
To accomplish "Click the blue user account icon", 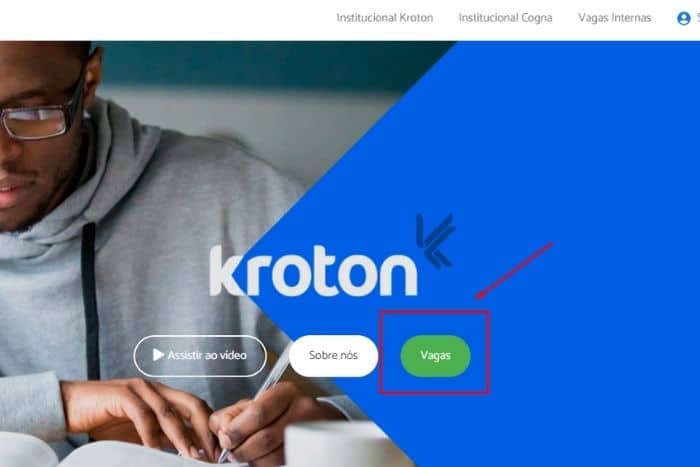I will [x=683, y=18].
